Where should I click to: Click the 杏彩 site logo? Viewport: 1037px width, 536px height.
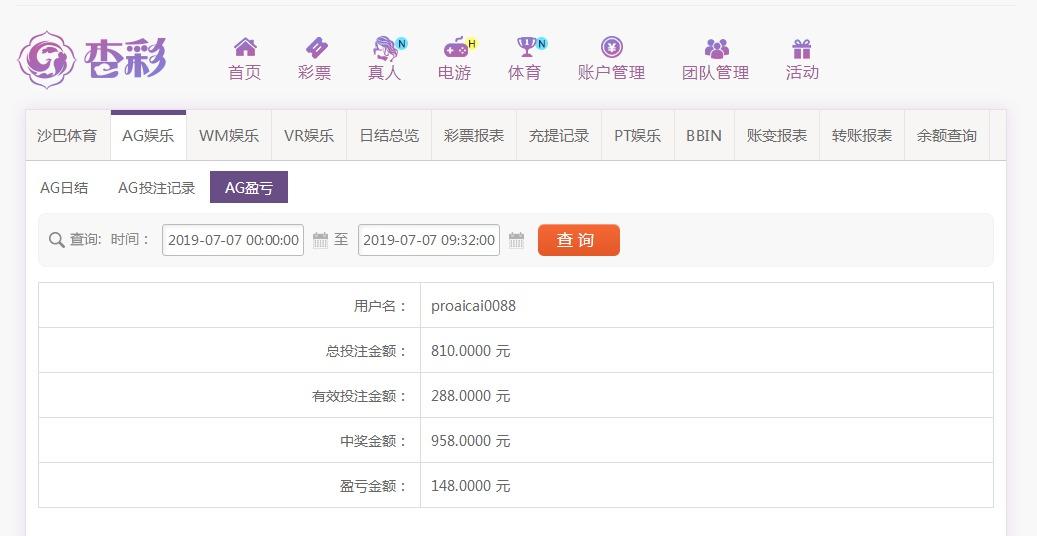[x=92, y=59]
